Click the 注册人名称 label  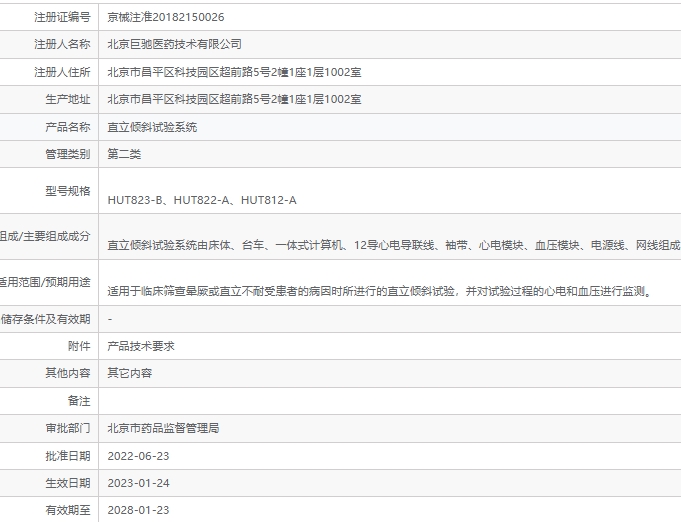click(62, 44)
